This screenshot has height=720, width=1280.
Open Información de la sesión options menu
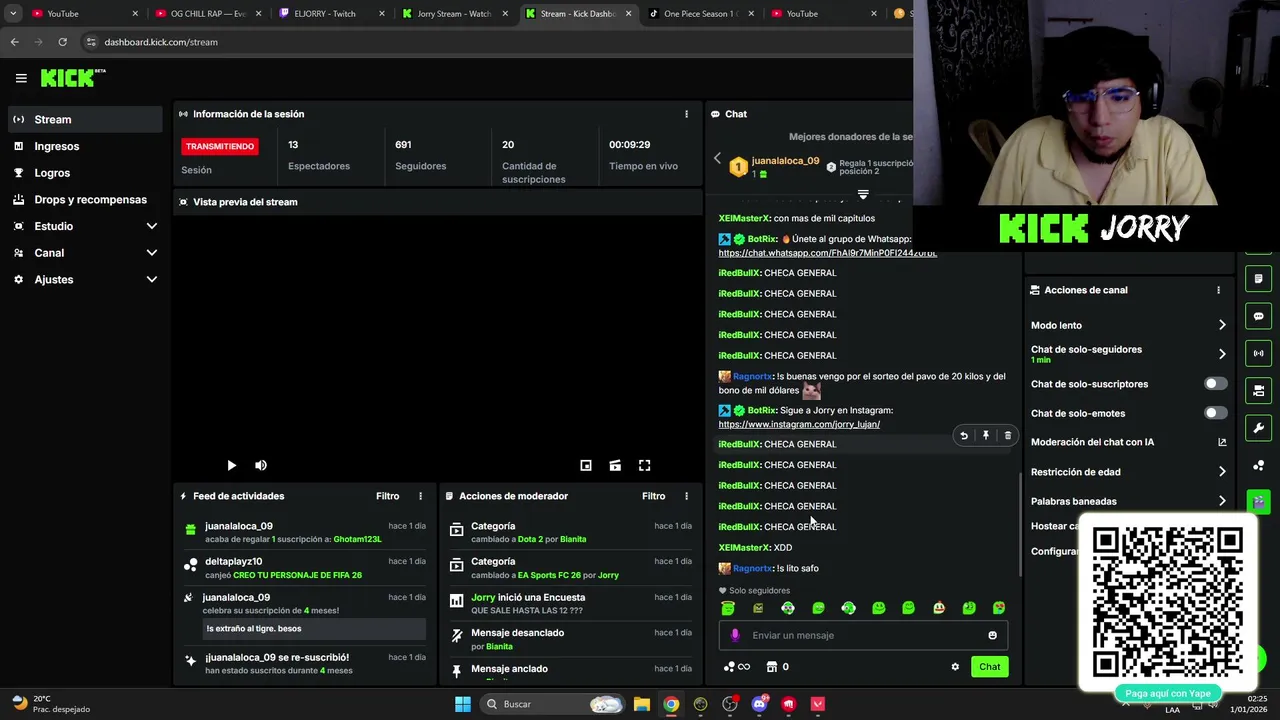point(686,114)
